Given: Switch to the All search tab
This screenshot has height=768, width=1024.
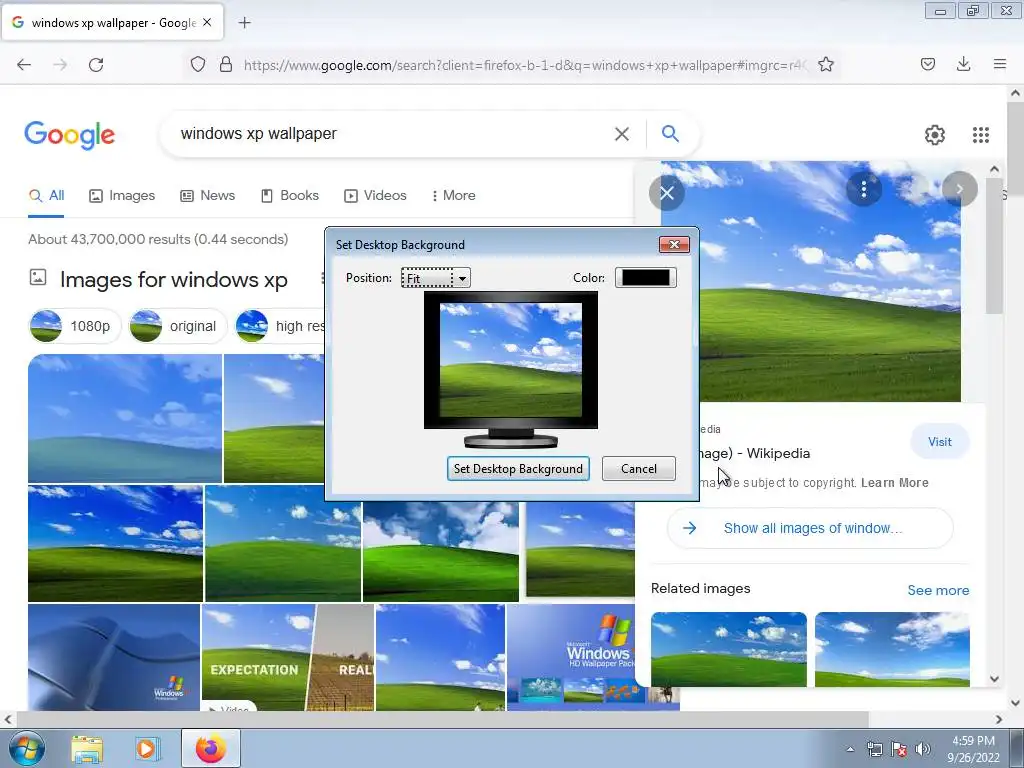Looking at the screenshot, I should 47,195.
